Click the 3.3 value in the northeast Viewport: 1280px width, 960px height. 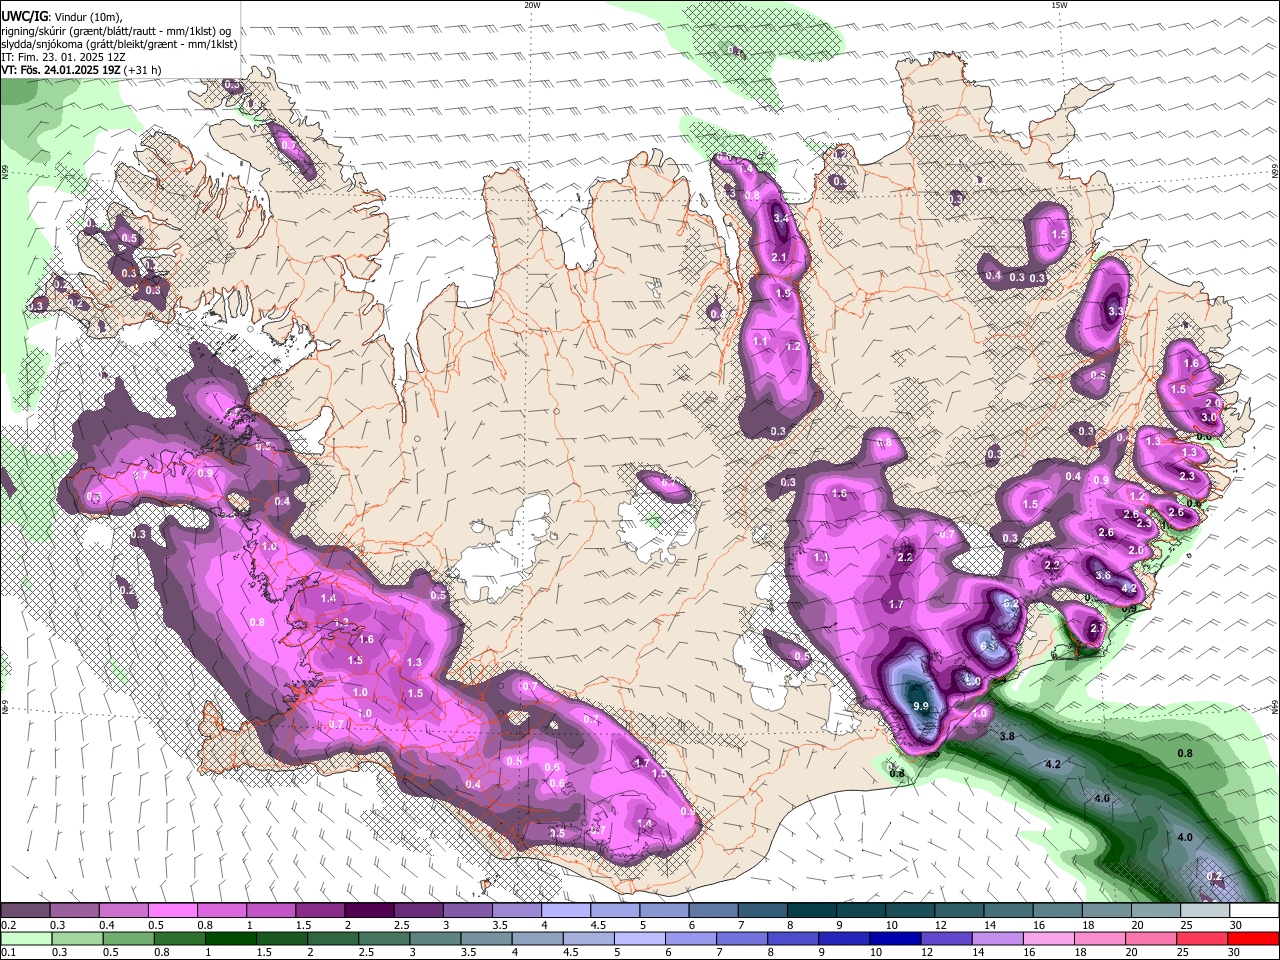point(1116,312)
